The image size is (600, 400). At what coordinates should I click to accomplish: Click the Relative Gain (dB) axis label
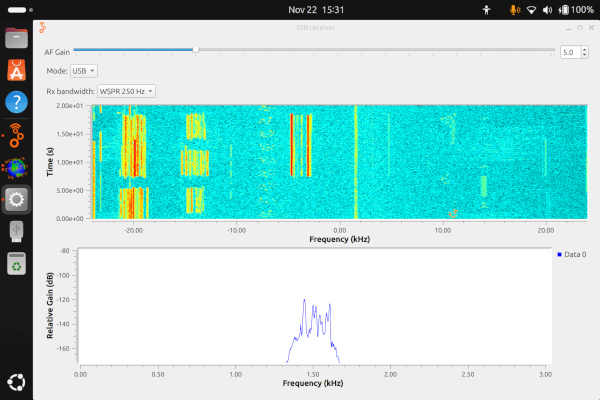(50, 305)
